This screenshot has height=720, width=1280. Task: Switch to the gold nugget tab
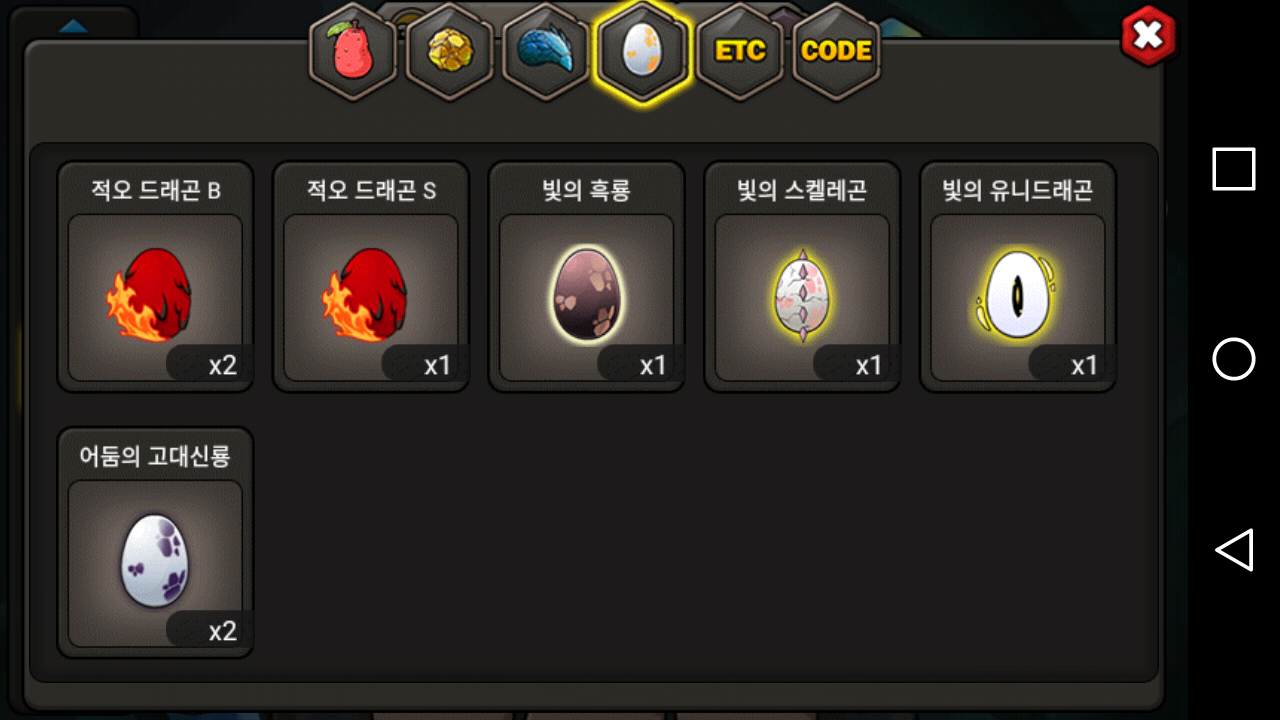[449, 52]
